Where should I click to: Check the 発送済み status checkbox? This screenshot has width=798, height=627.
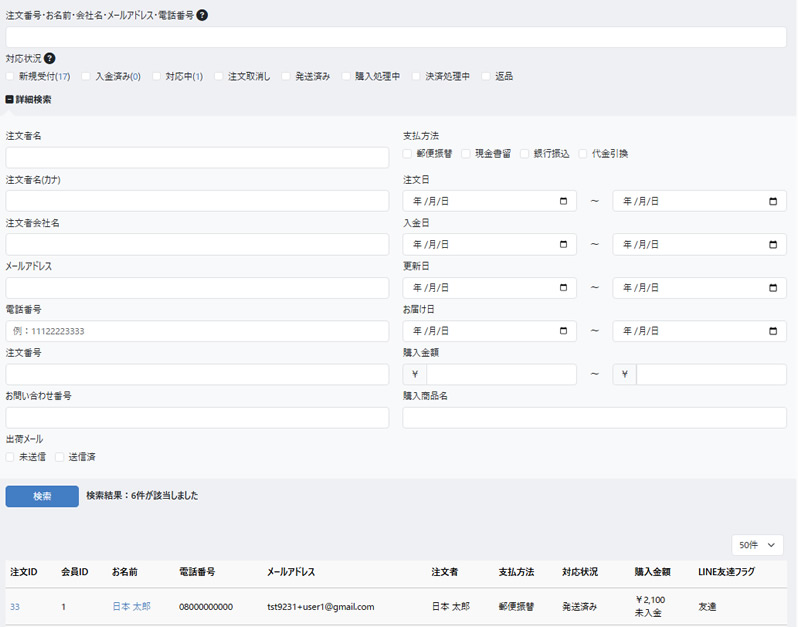[x=286, y=76]
